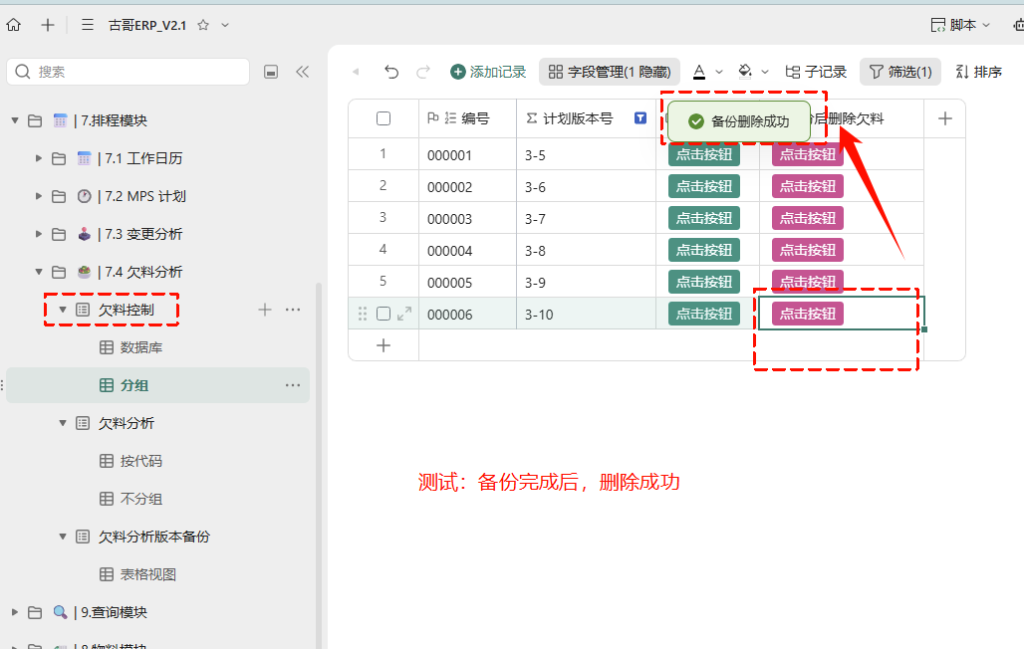Go to the home page icon

[14, 25]
